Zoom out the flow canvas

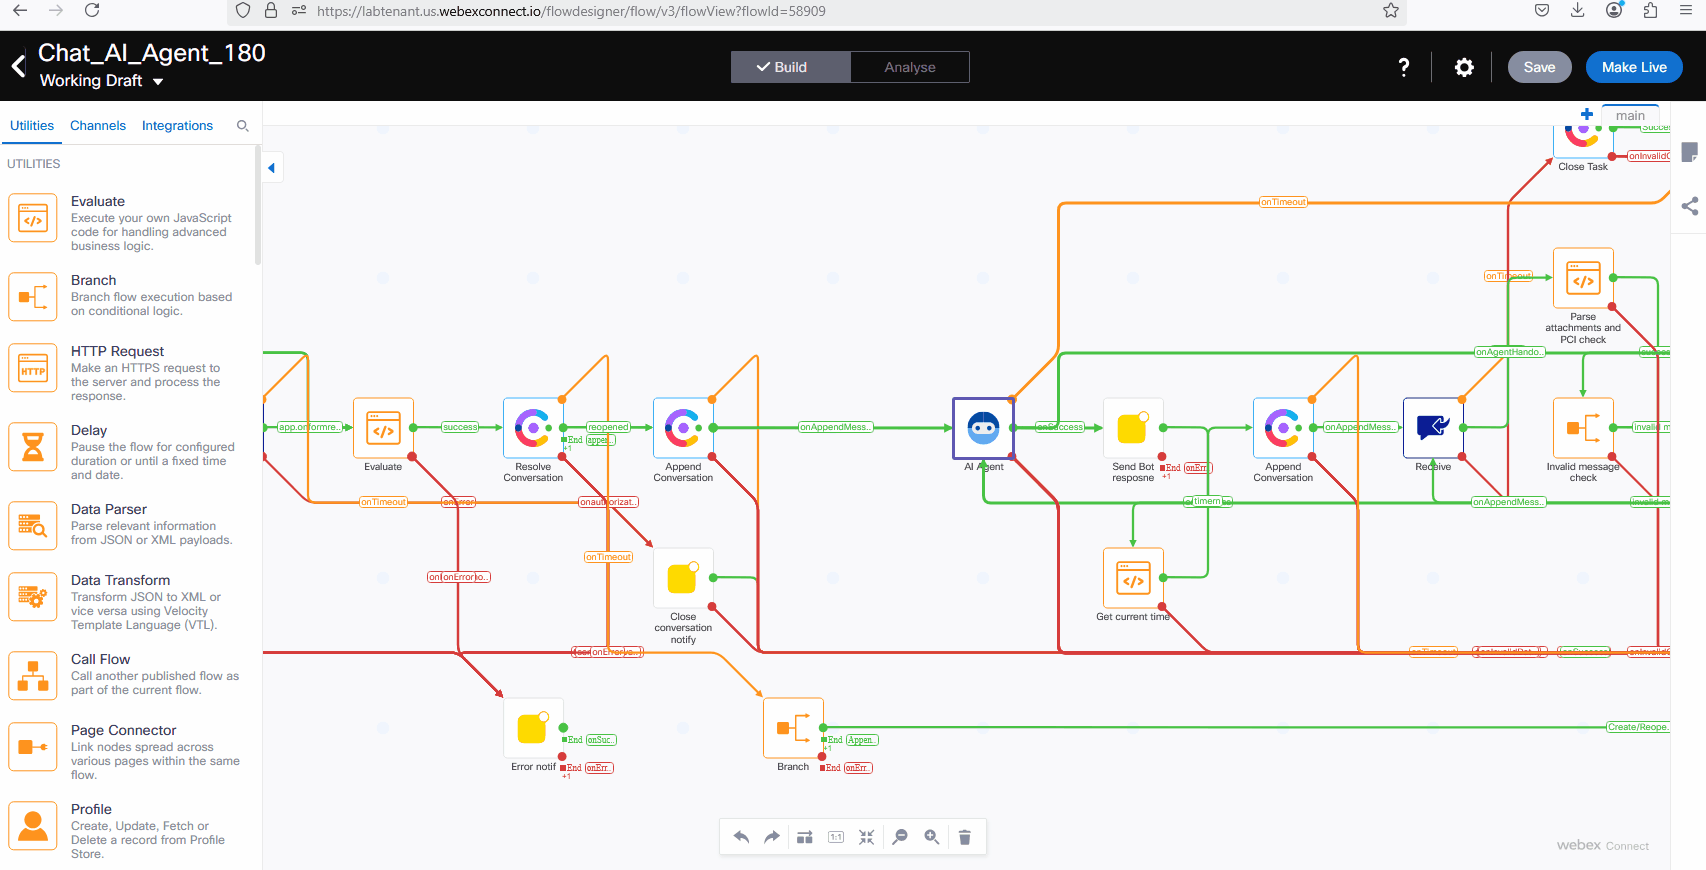[900, 837]
